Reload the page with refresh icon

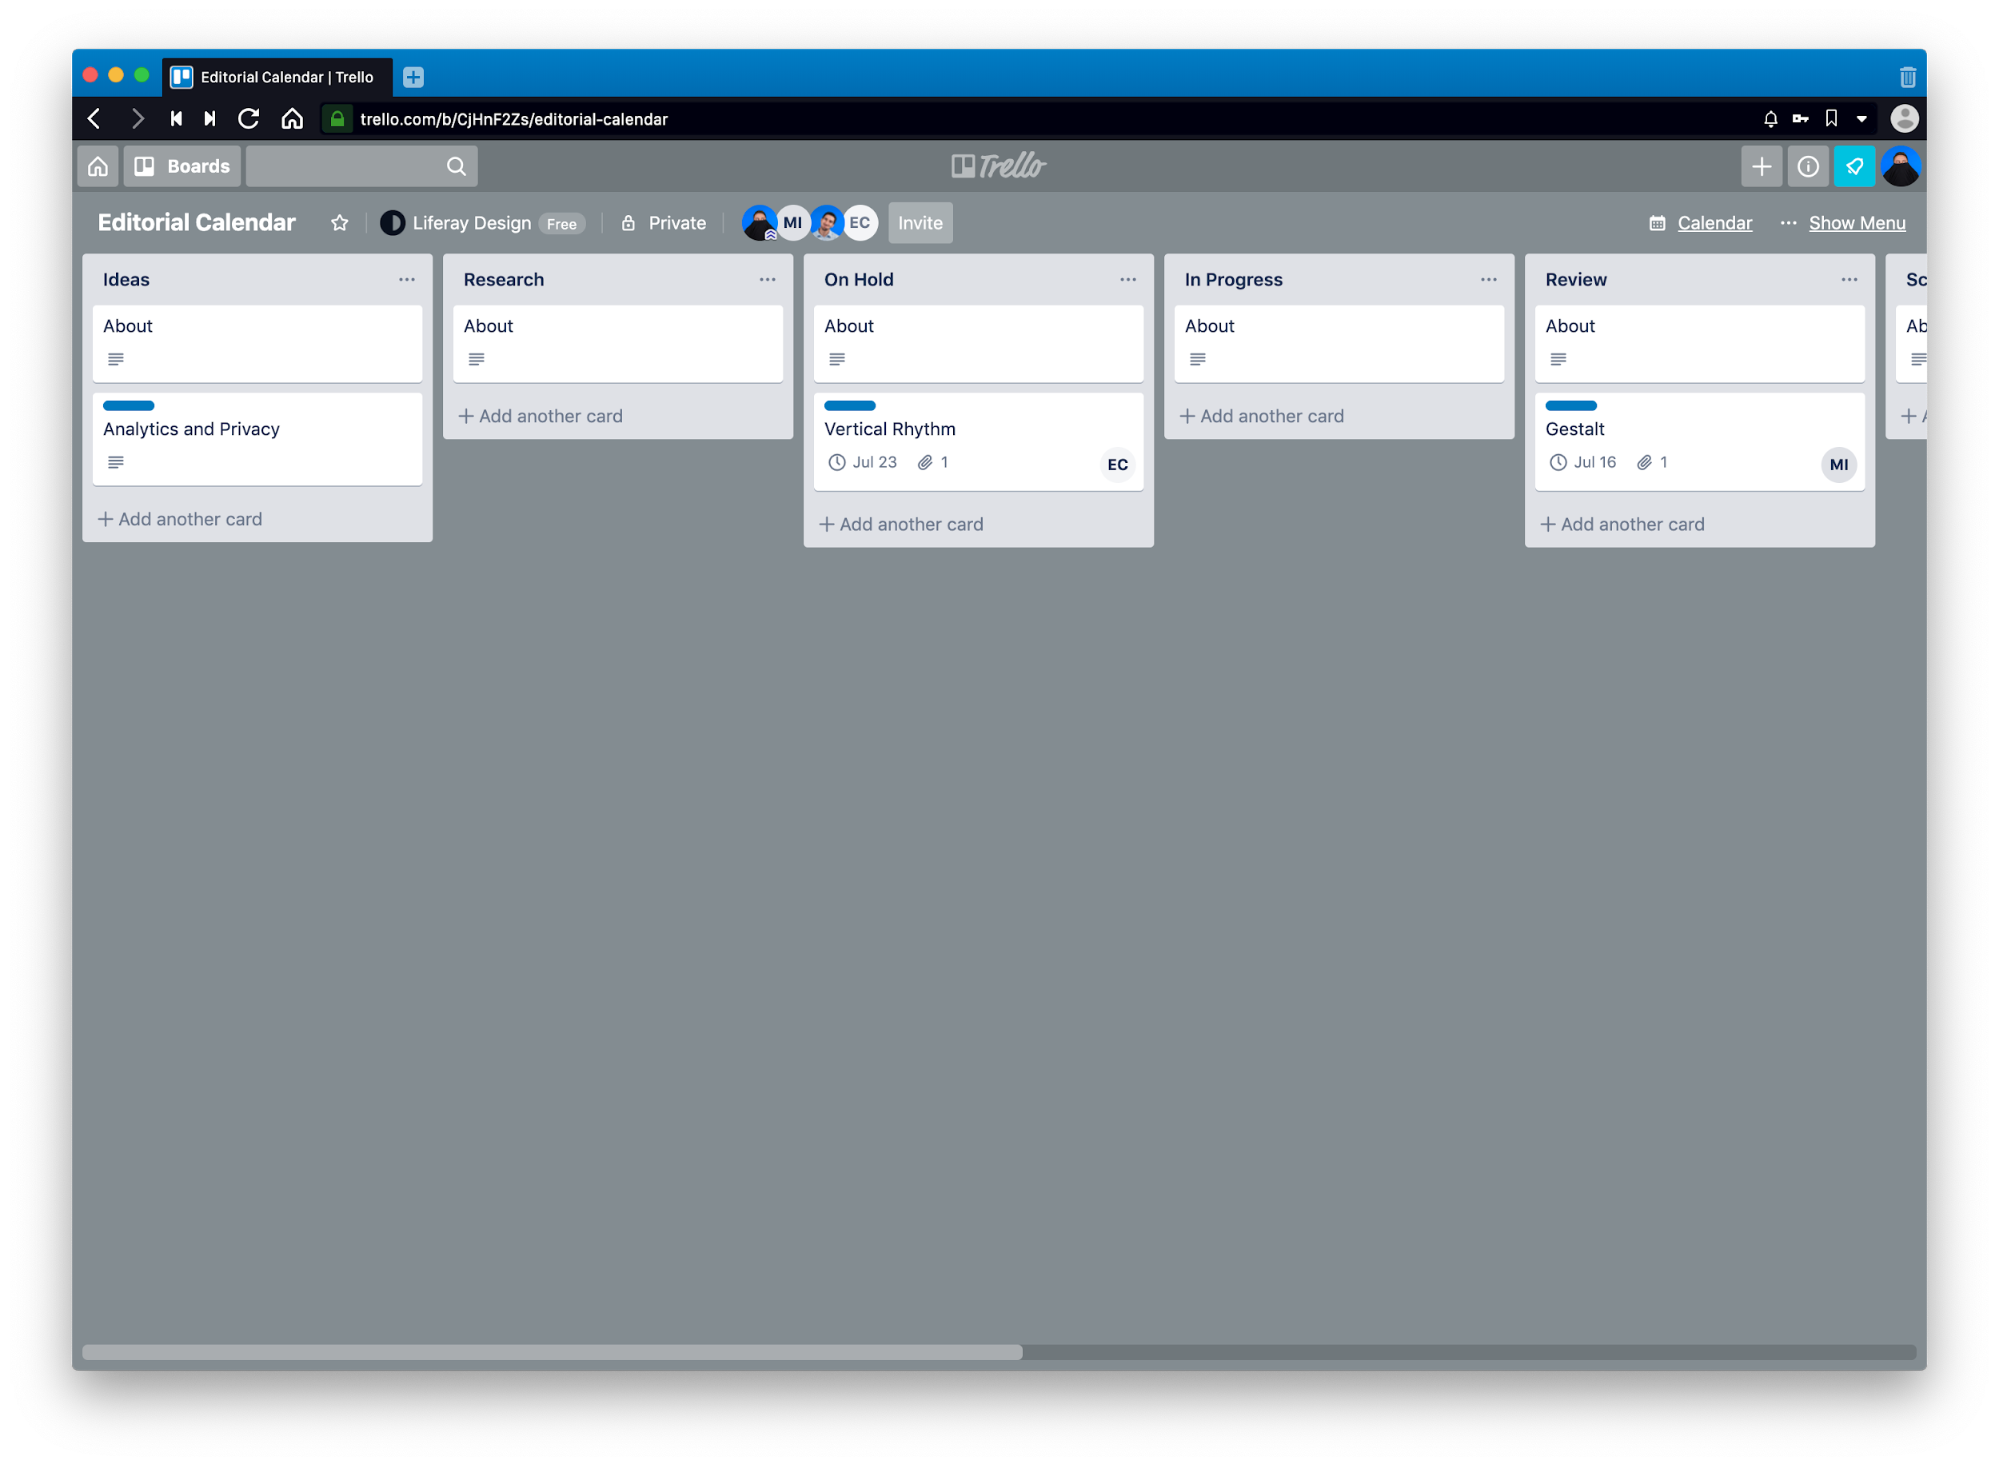249,119
